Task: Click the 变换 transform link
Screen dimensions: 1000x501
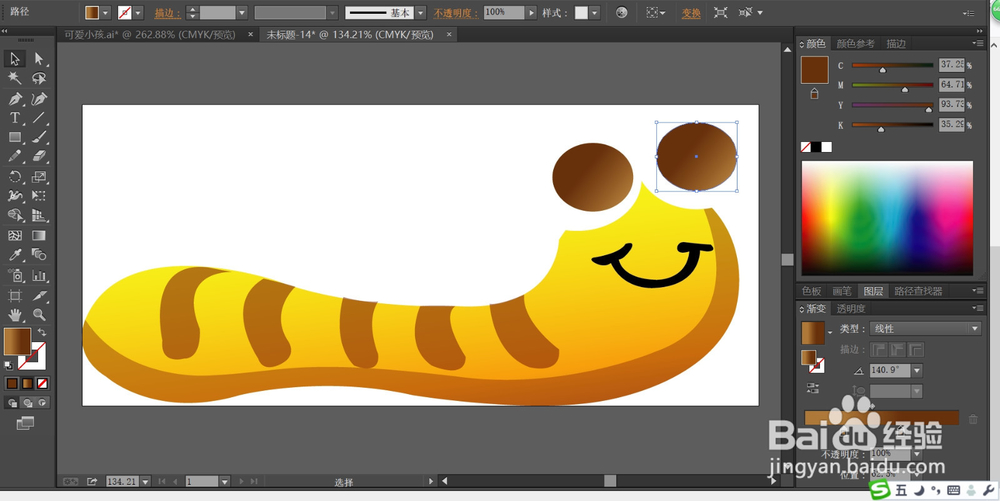Action: pyautogui.click(x=691, y=13)
